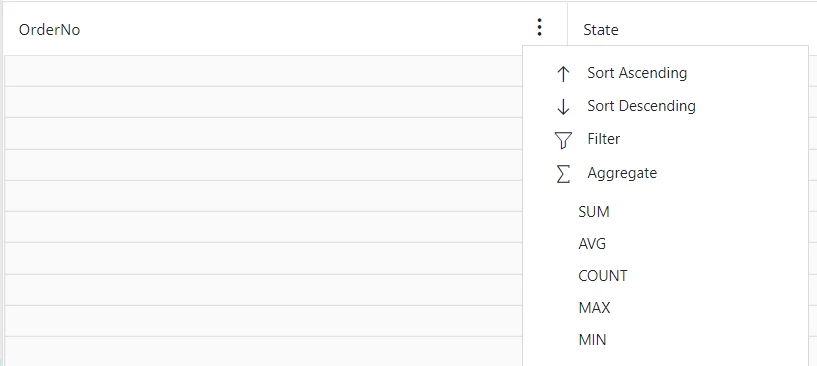Select the first empty row under OrderNo
This screenshot has width=817, height=366.
264,71
